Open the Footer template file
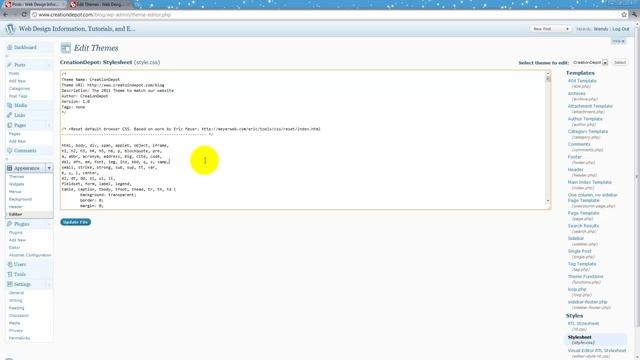 575,157
